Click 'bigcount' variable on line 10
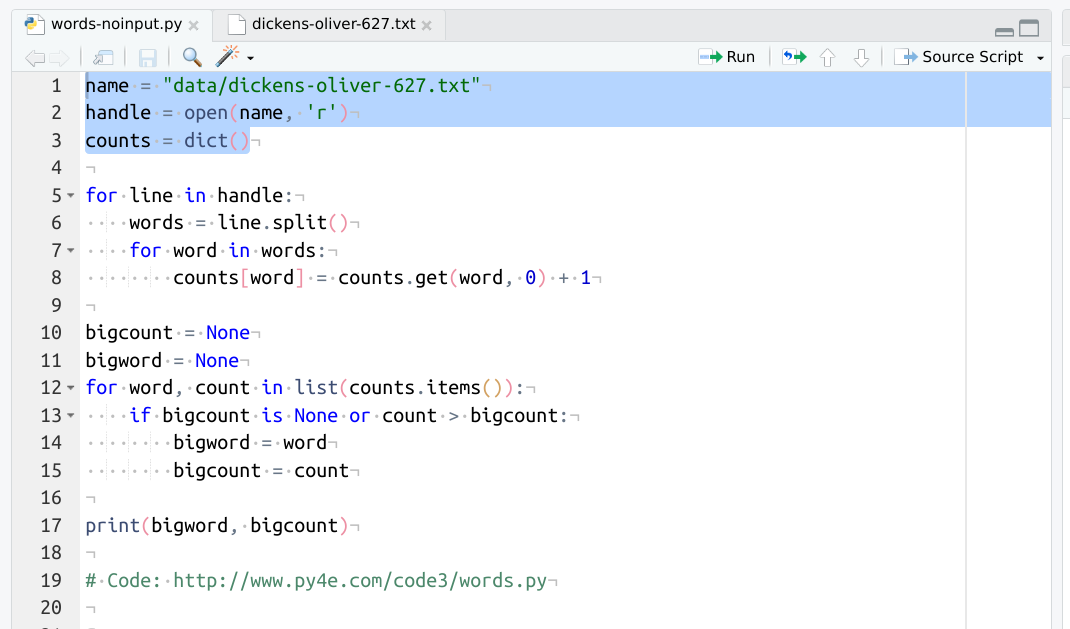Screen dimensions: 1070x629 point(129,333)
